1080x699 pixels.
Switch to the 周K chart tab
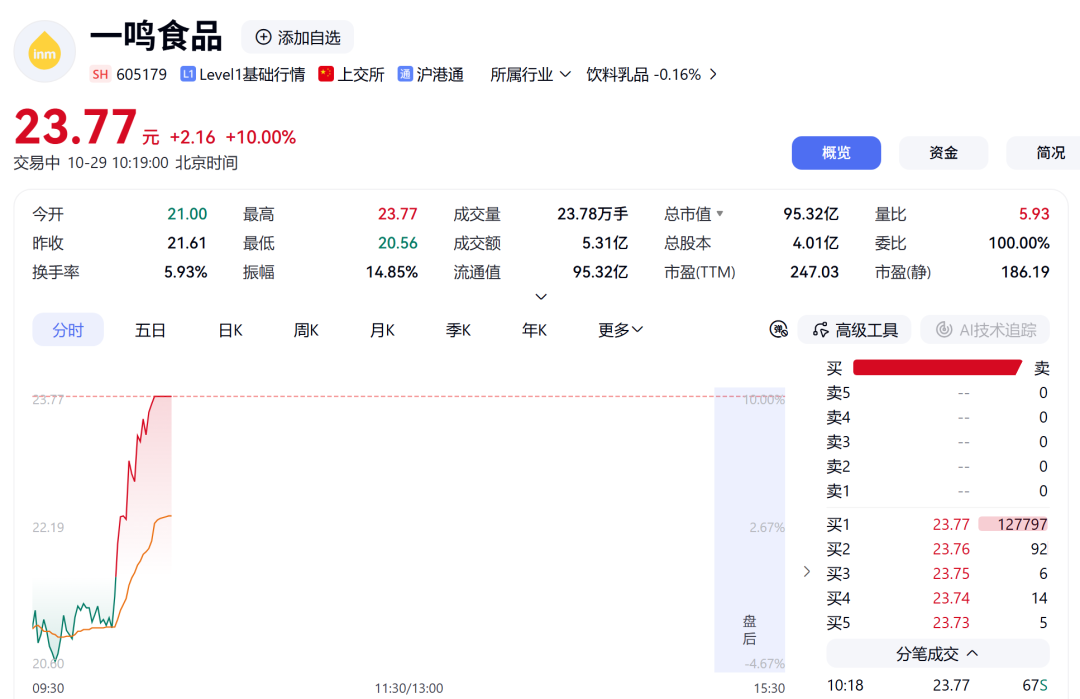[306, 331]
